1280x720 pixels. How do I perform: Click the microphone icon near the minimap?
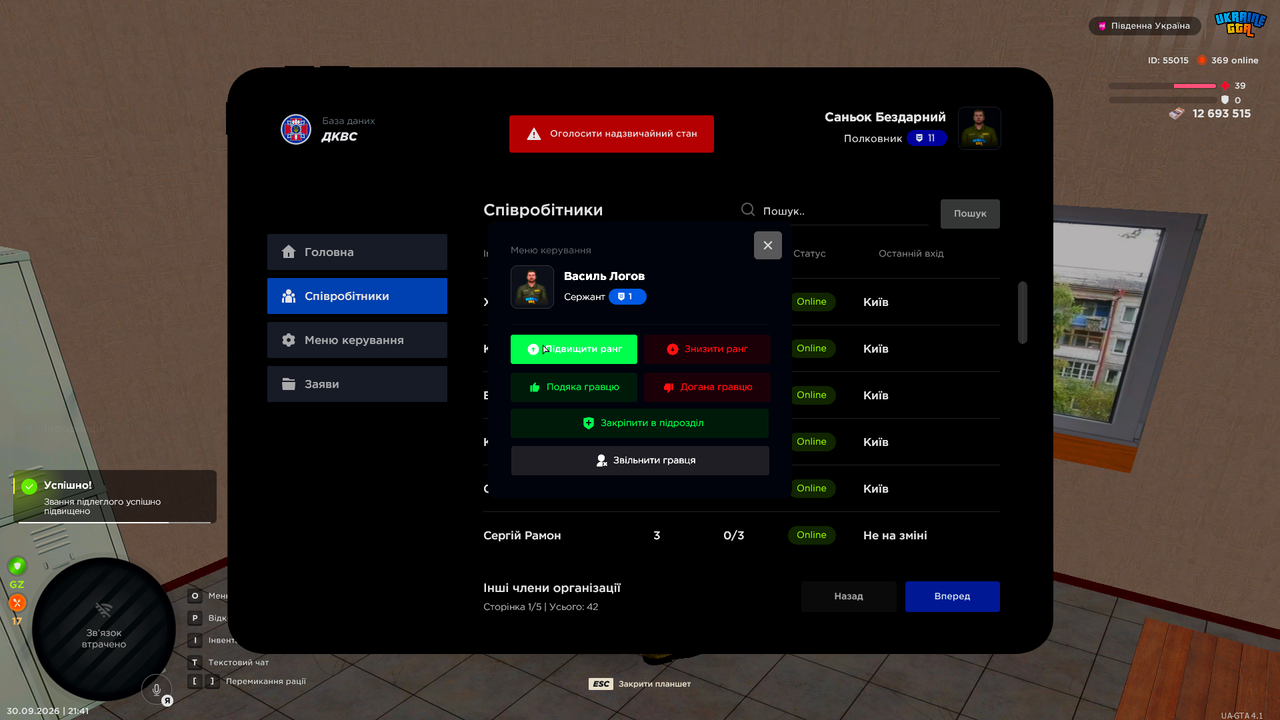click(x=156, y=689)
